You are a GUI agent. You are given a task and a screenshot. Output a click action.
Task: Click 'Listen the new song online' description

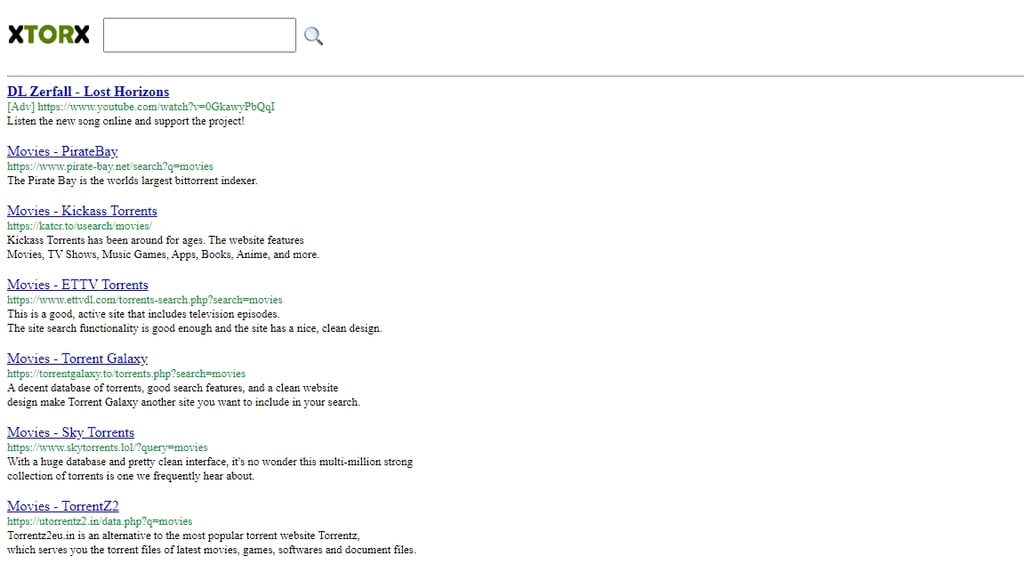pos(126,121)
